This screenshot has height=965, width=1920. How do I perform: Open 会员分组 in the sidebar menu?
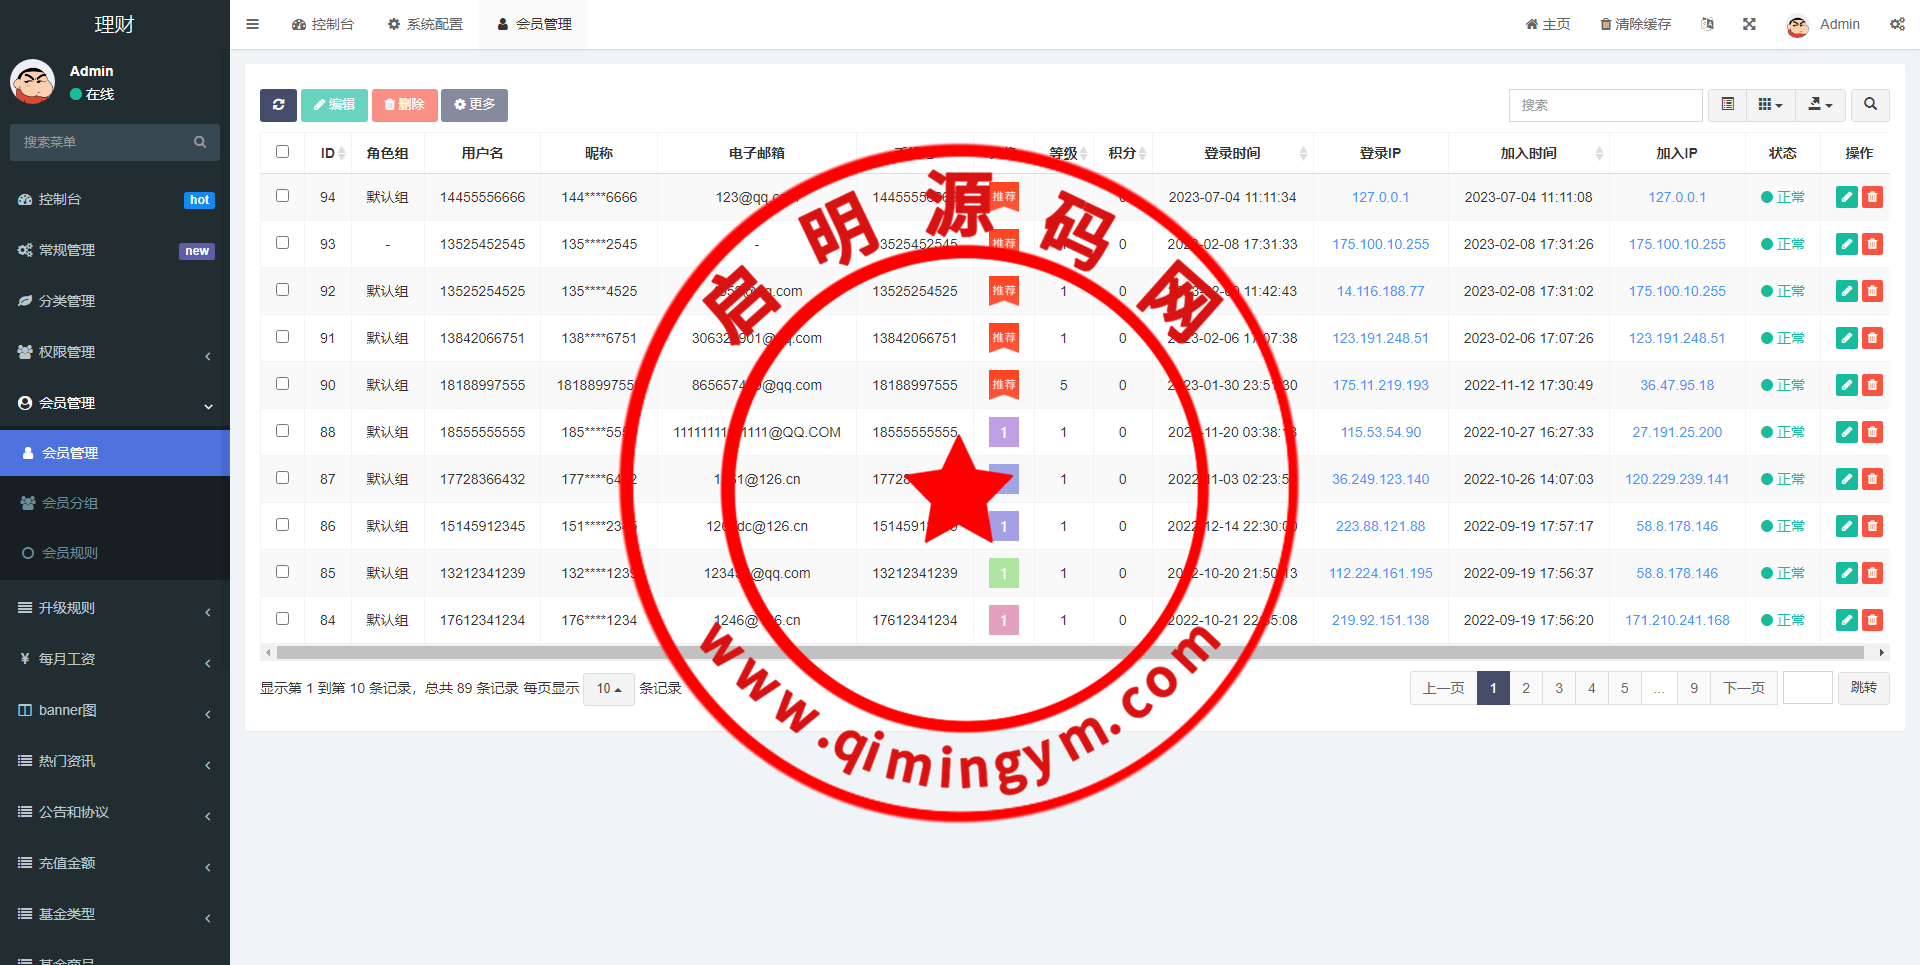pyautogui.click(x=70, y=503)
